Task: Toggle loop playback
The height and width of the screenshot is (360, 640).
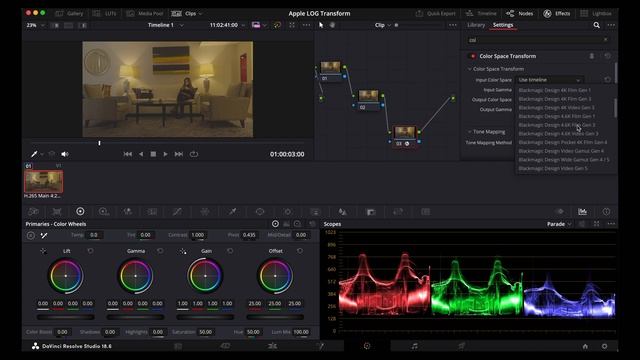Action: tap(194, 154)
